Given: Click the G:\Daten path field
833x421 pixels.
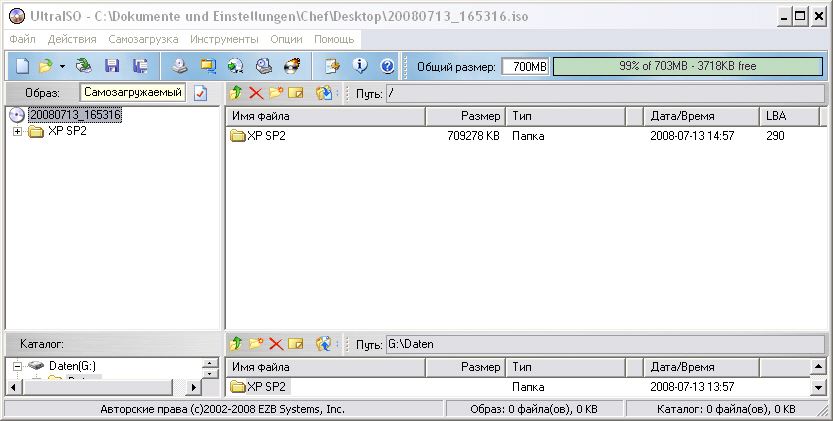Looking at the screenshot, I should pyautogui.click(x=605, y=344).
